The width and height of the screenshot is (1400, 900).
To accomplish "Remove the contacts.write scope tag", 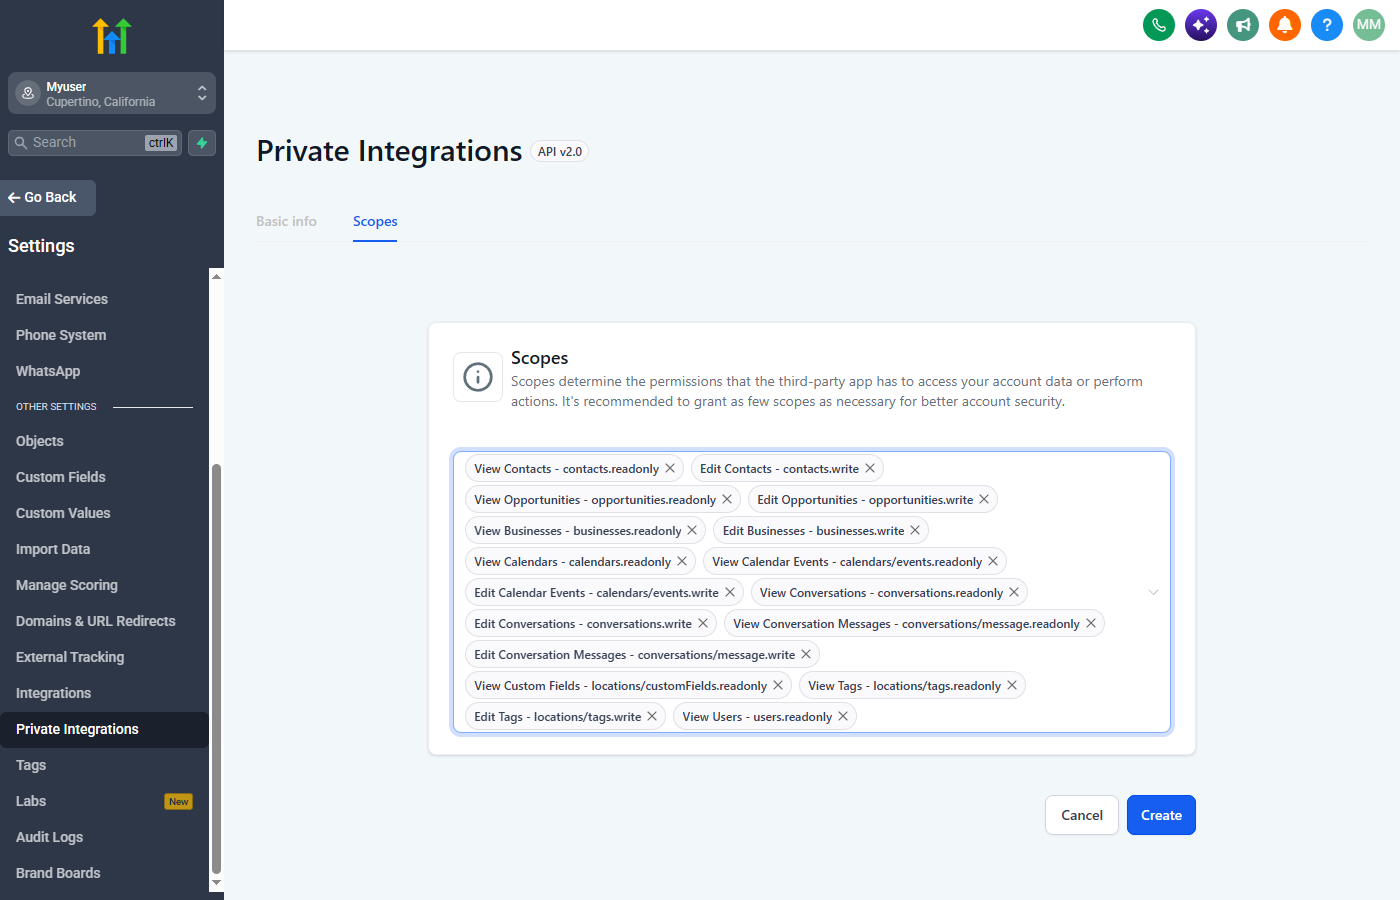I will [x=870, y=468].
